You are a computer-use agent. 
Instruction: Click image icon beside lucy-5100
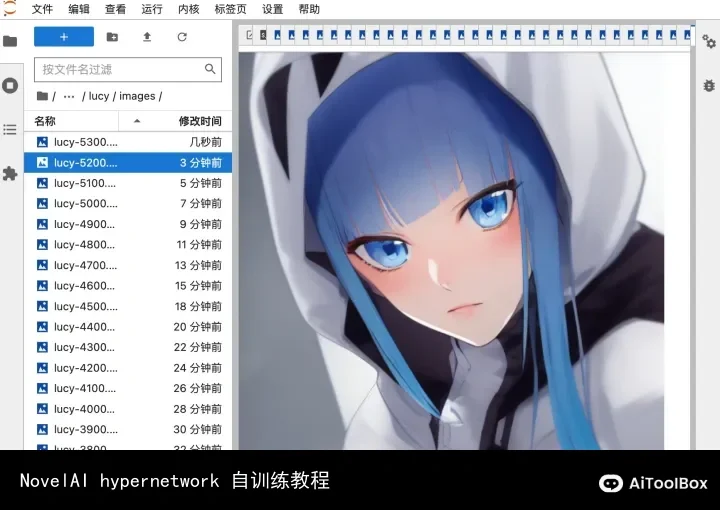coord(42,183)
